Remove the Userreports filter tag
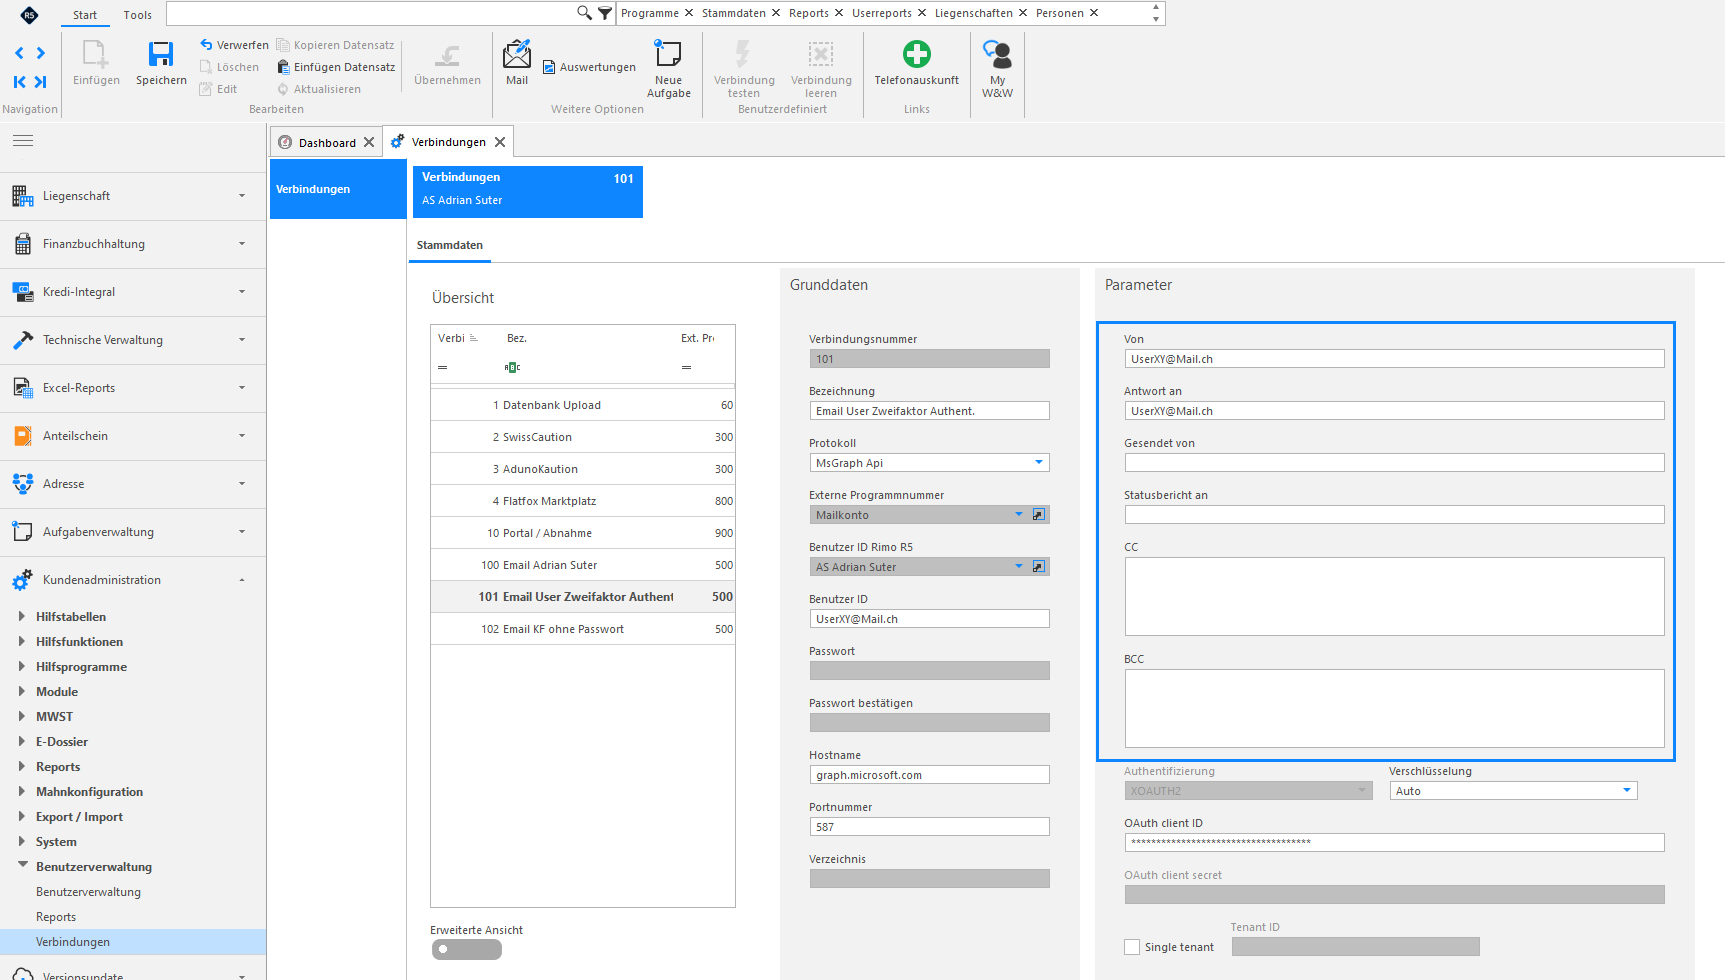The height and width of the screenshot is (980, 1725). click(922, 13)
